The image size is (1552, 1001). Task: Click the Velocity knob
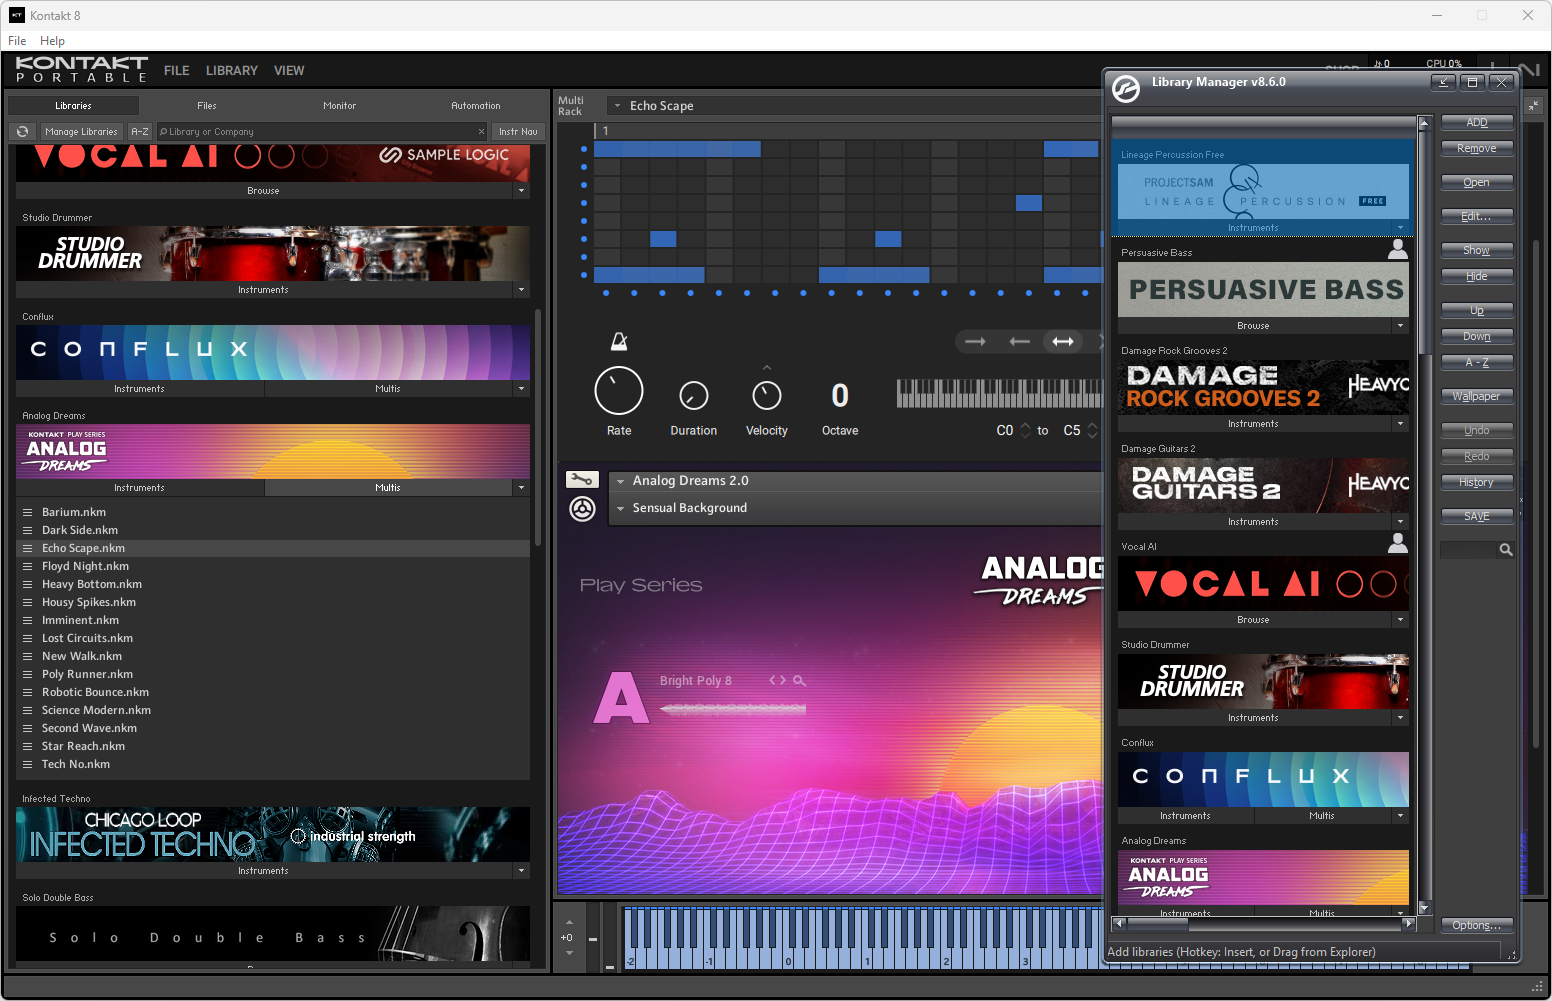(x=767, y=396)
